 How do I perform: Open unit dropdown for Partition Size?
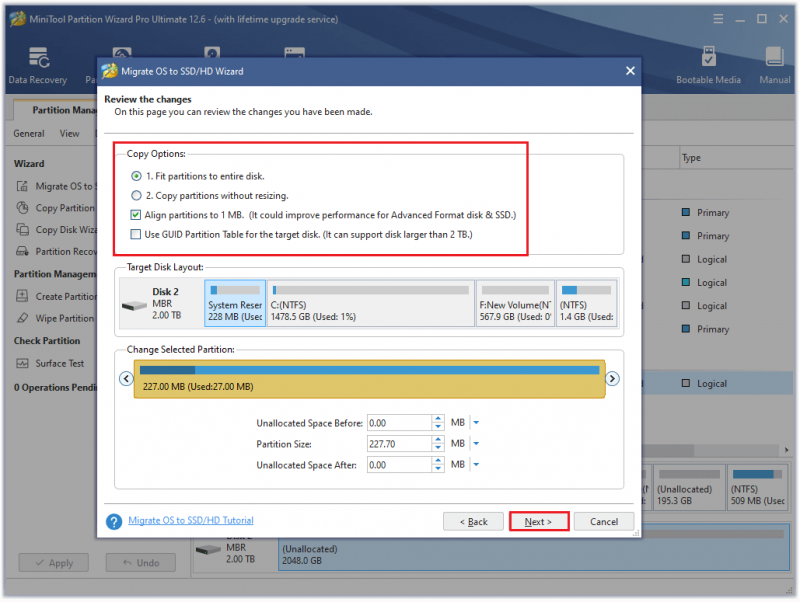coord(476,443)
